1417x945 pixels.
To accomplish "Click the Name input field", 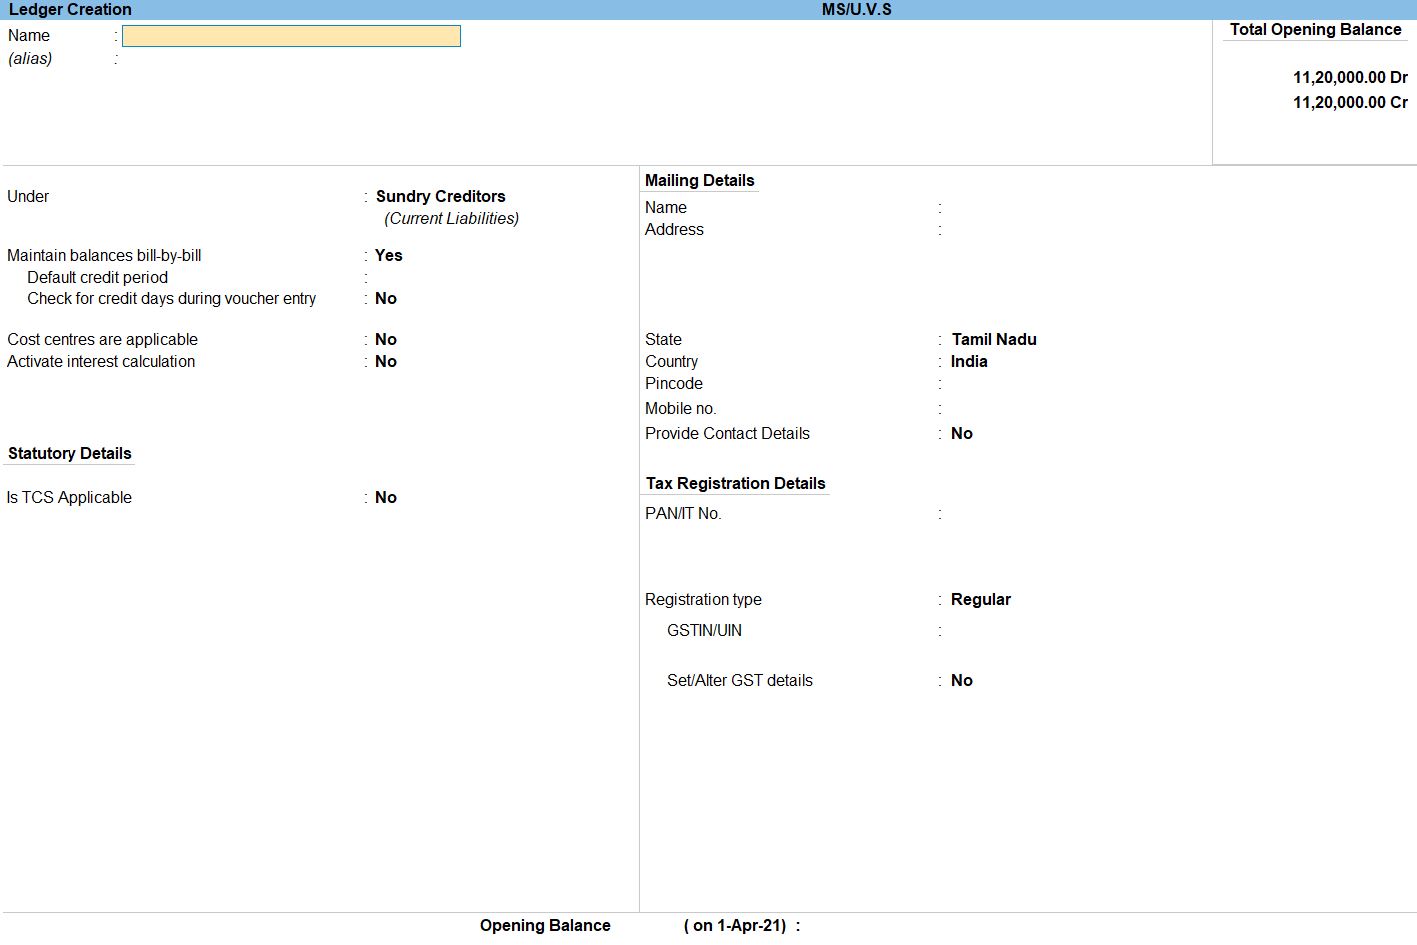I will click(290, 35).
